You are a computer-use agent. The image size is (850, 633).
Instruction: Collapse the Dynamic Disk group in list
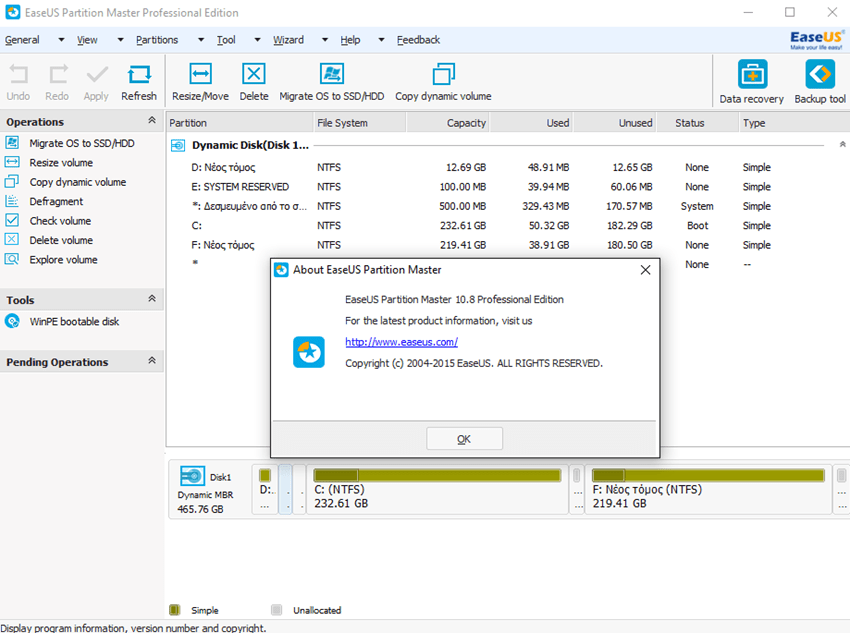pos(842,145)
